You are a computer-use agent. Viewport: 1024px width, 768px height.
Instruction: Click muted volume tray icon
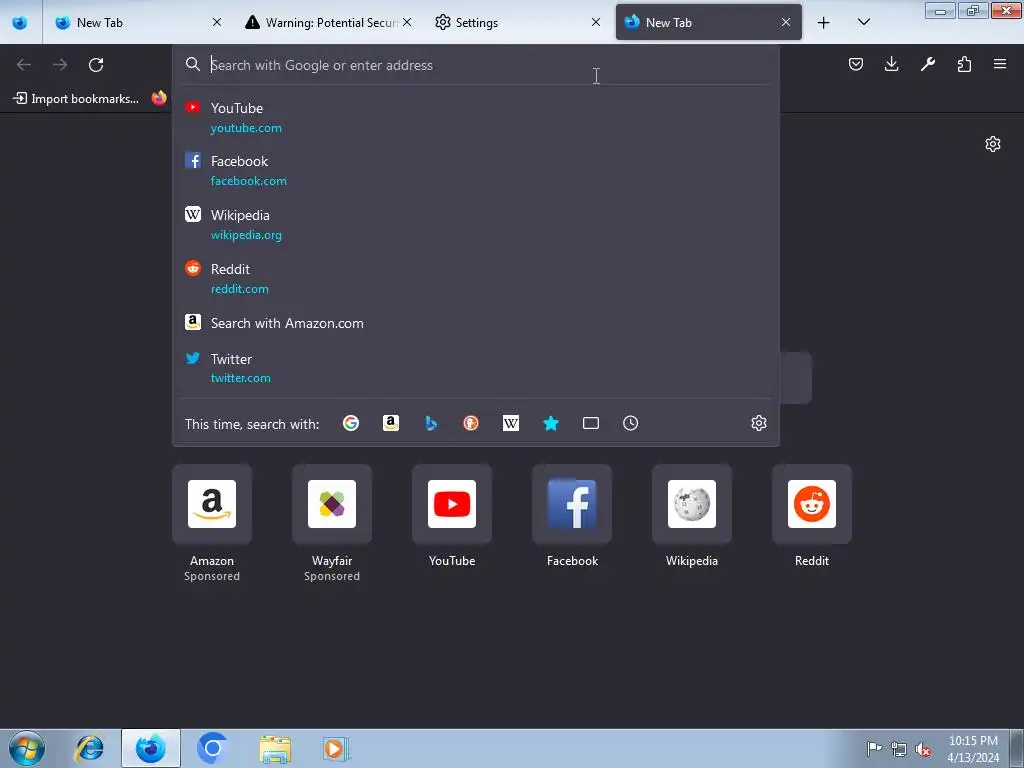click(923, 749)
